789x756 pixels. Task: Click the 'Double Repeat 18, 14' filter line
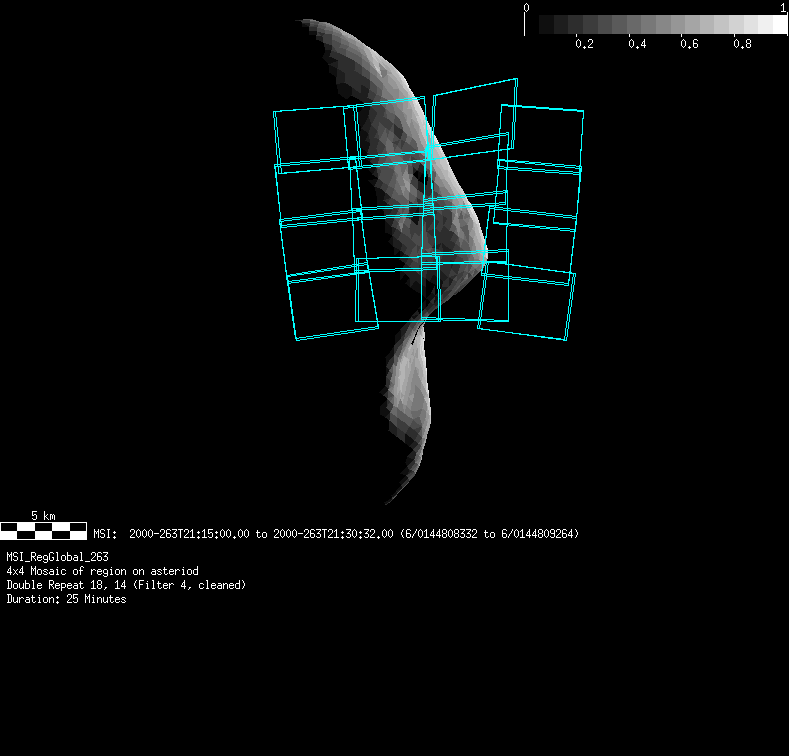[x=126, y=585]
